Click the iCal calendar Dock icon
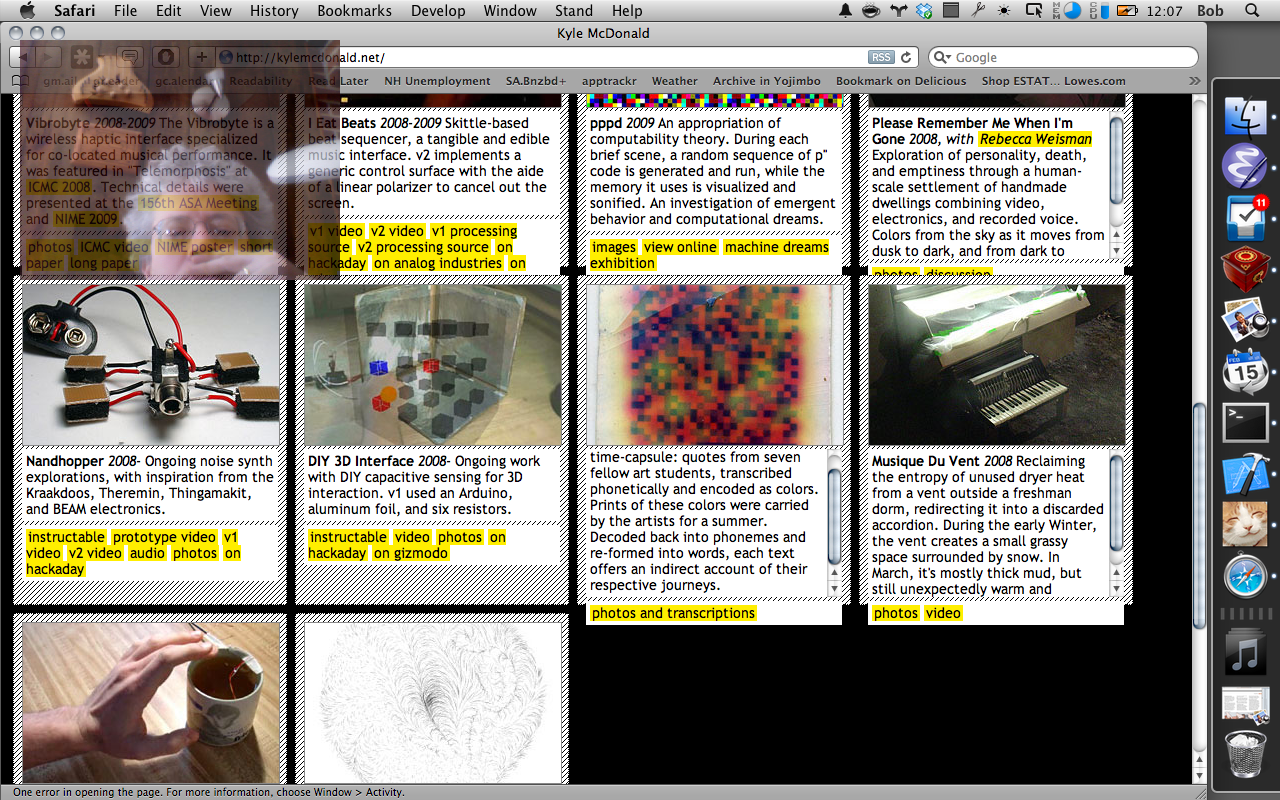The height and width of the screenshot is (800, 1280). tap(1245, 372)
